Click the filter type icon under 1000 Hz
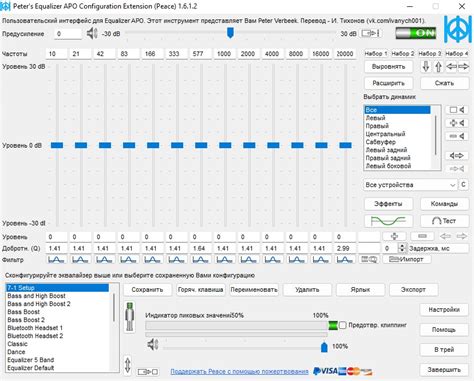The height and width of the screenshot is (381, 474). (x=224, y=259)
